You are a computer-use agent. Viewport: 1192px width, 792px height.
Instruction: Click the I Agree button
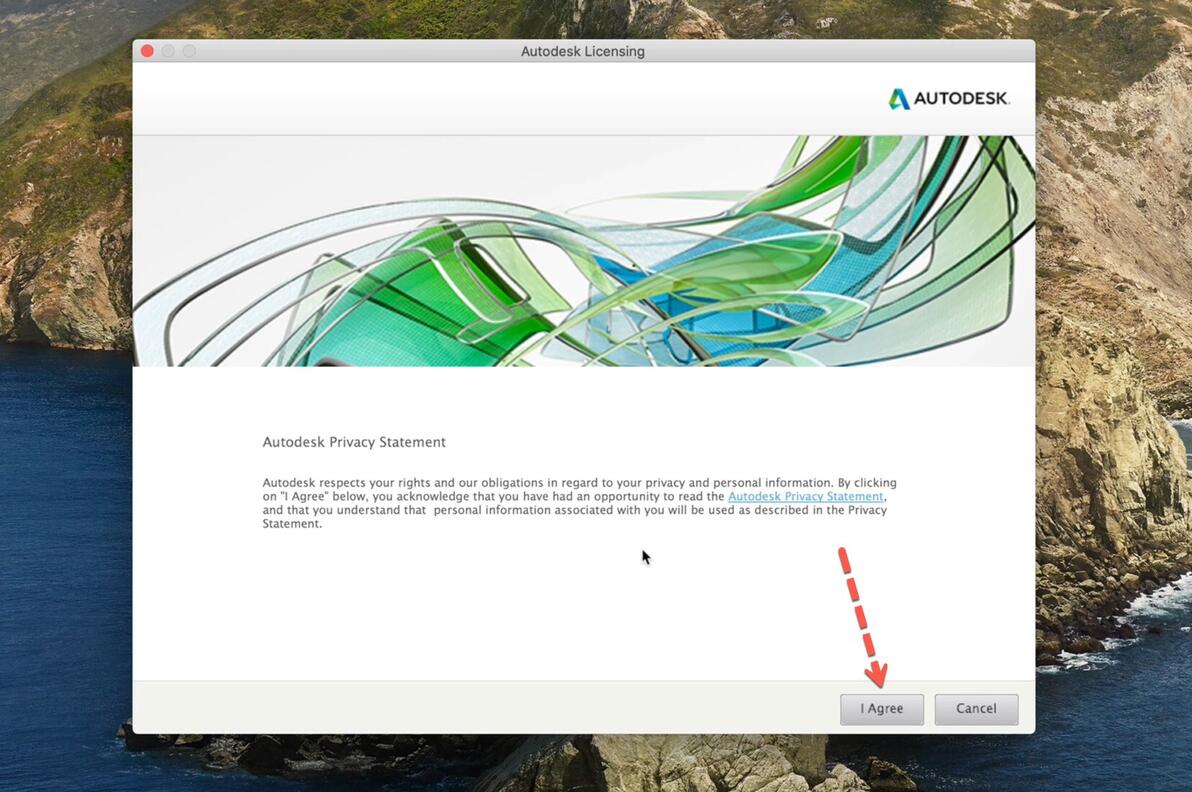881,708
